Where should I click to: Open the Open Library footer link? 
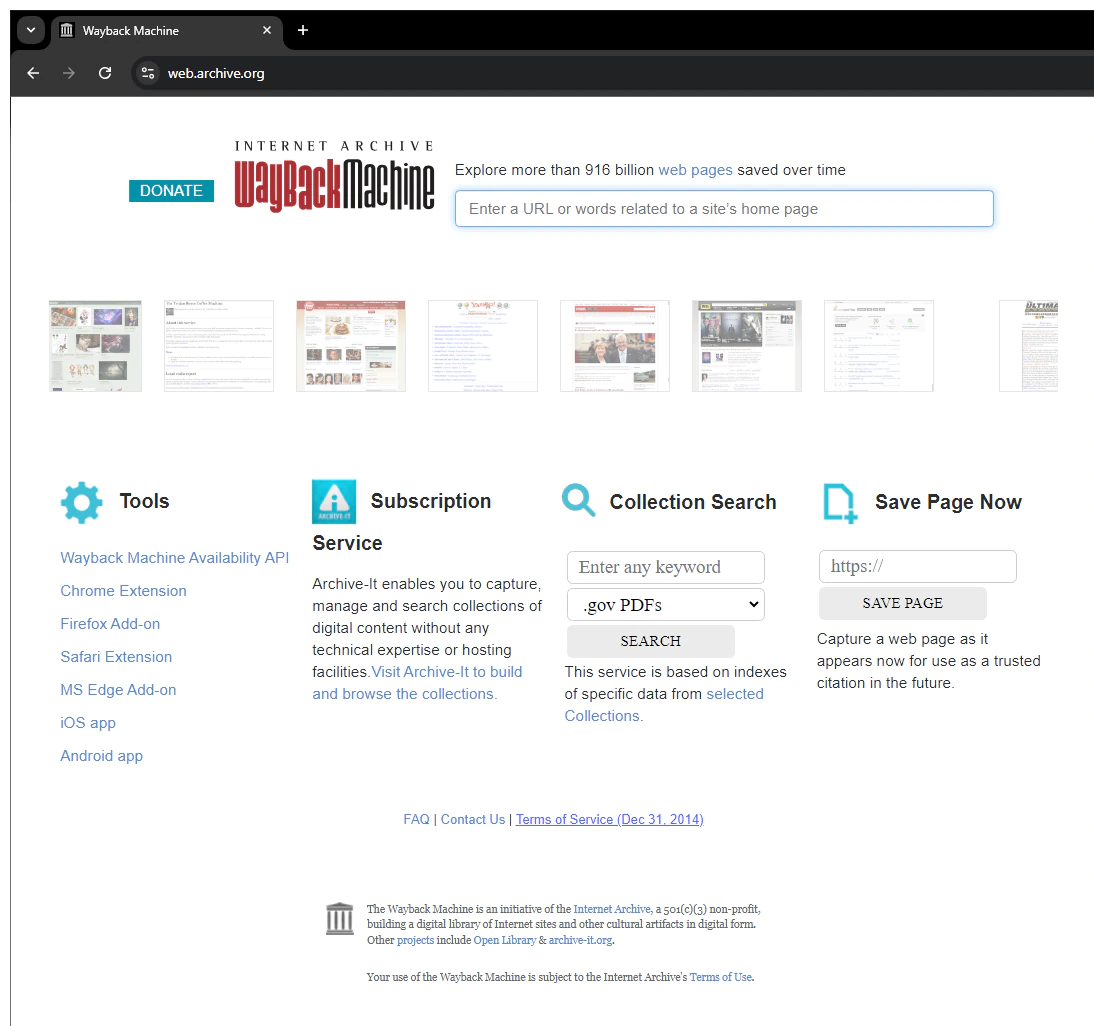(x=504, y=940)
